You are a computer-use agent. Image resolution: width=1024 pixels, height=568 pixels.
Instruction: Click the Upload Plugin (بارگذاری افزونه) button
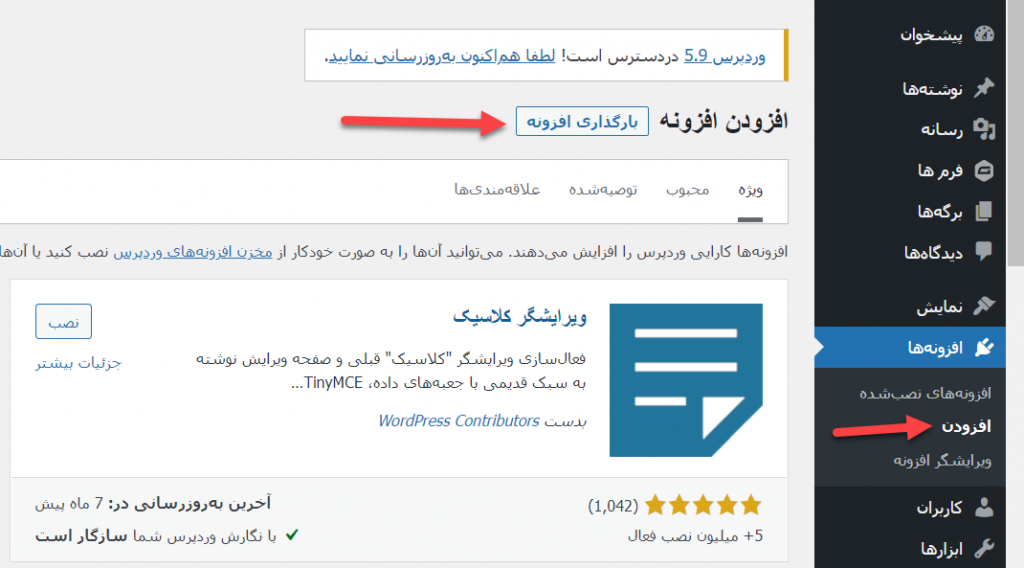pos(582,121)
